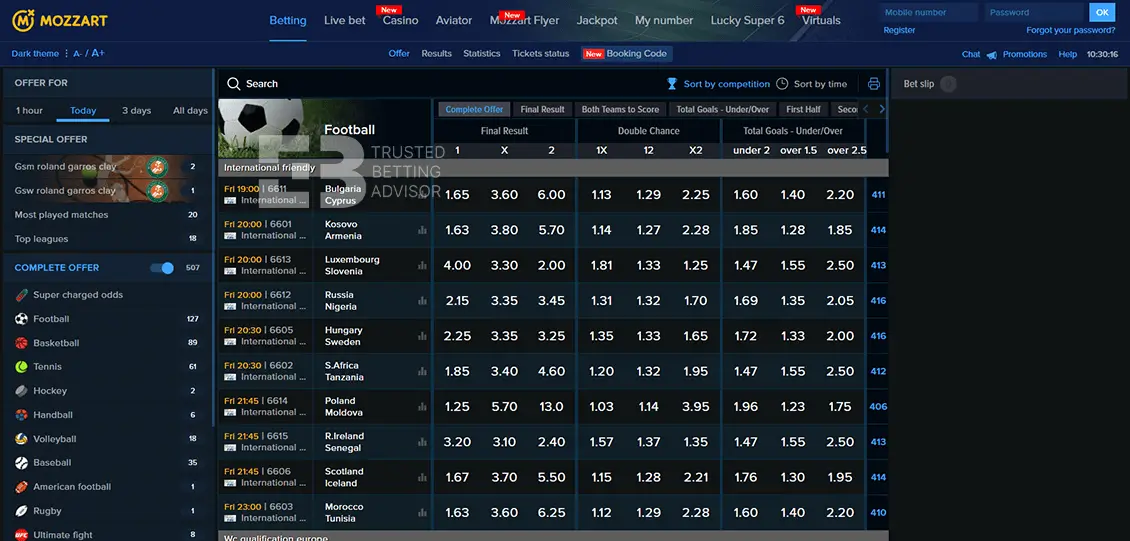Open statistics chart icon for Luxembourg Slovenia
The height and width of the screenshot is (541, 1130).
422,265
